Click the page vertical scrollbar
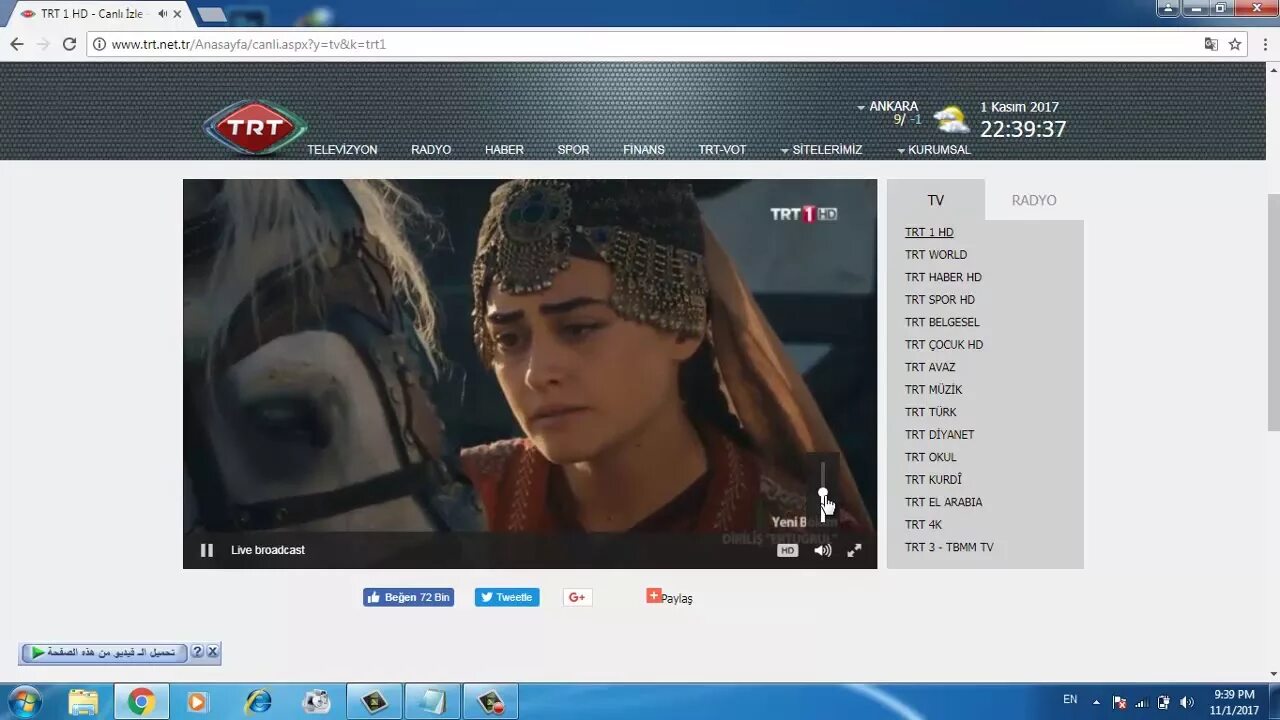This screenshot has height=720, width=1280. [1273, 312]
